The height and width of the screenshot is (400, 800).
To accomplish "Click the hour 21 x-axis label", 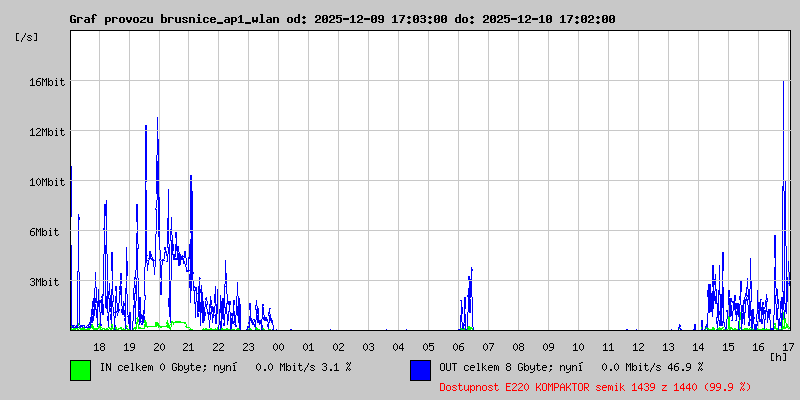I will 189,347.
